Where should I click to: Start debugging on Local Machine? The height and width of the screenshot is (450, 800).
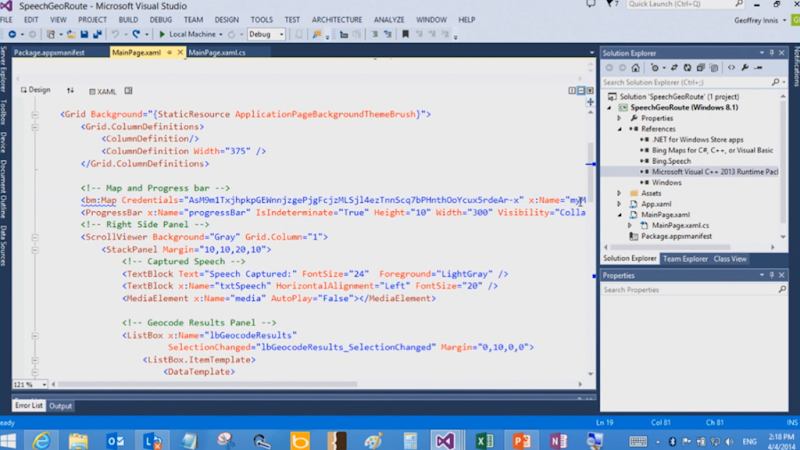187,34
